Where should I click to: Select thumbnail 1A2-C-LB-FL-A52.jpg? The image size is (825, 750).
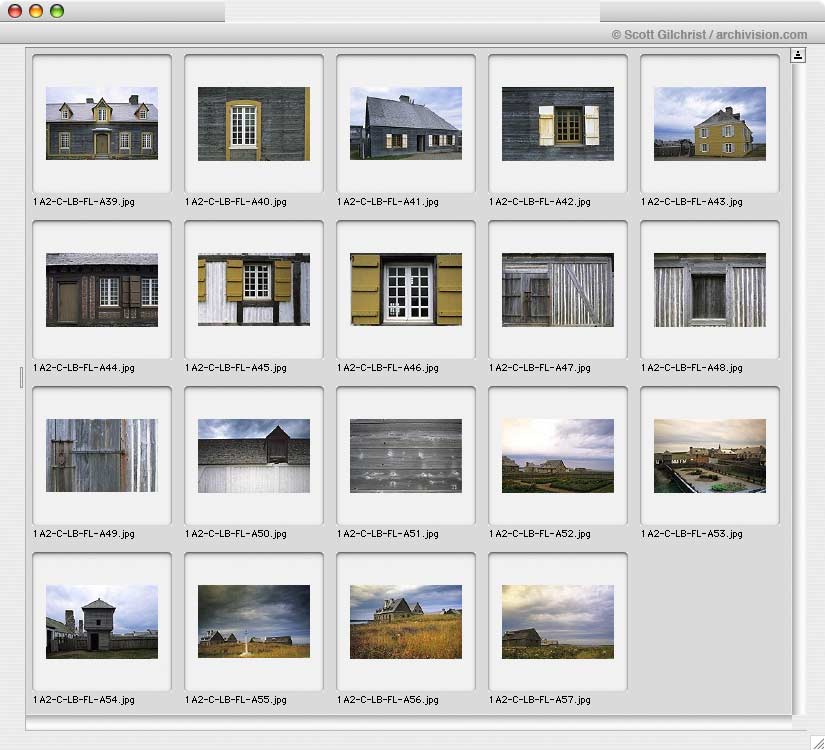(558, 455)
